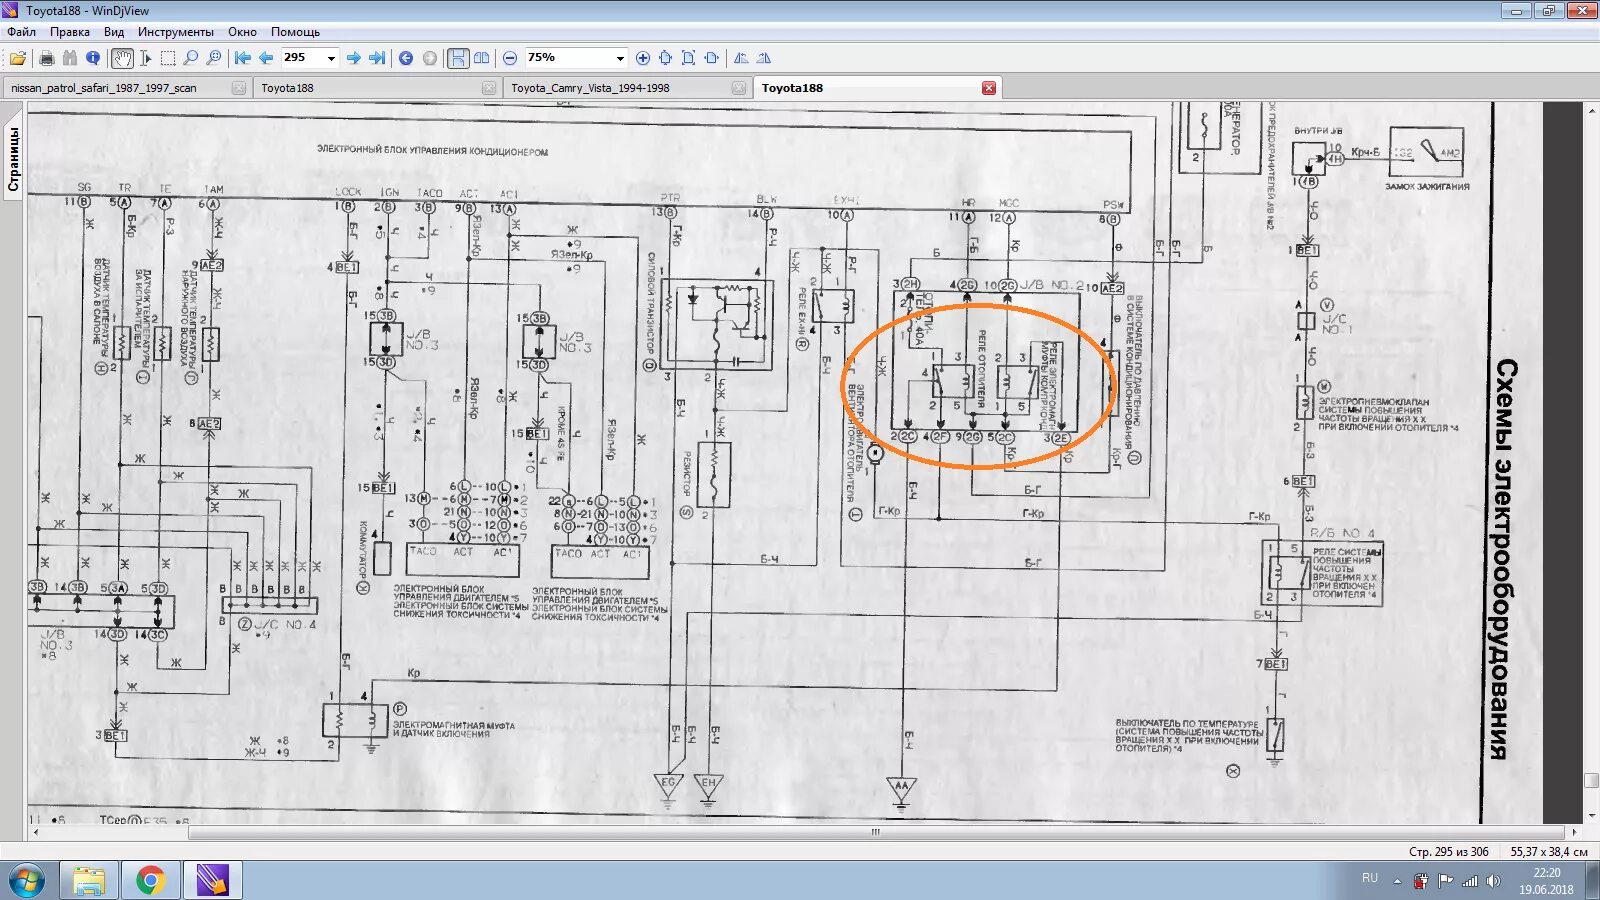Open the Файл menu
The height and width of the screenshot is (900, 1600).
coord(21,32)
